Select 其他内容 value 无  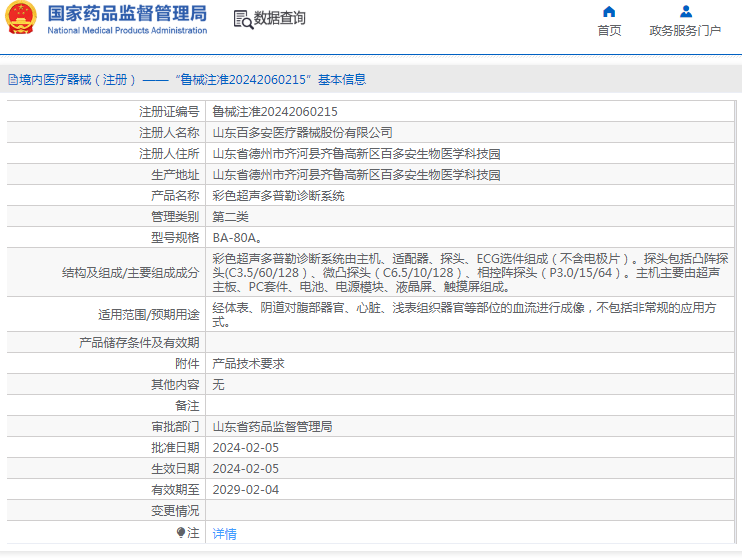(x=218, y=384)
